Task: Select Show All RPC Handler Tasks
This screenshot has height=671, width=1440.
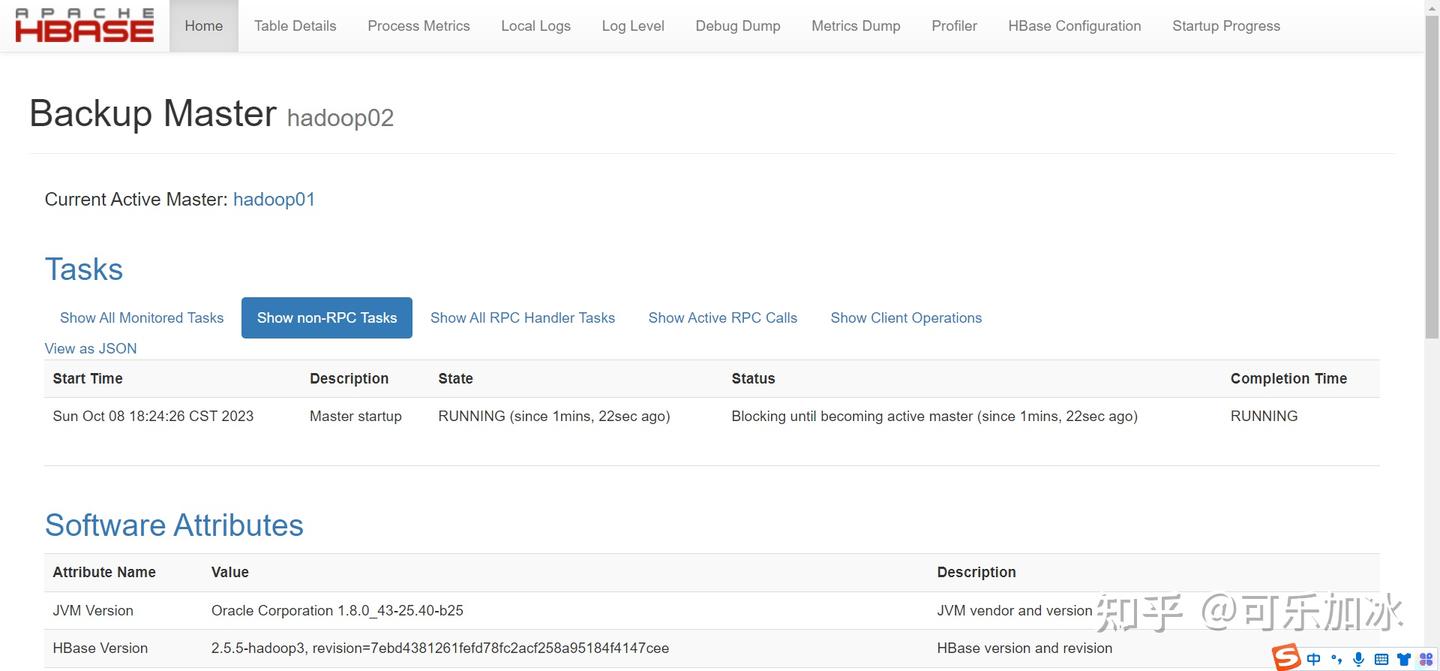Action: (x=522, y=318)
